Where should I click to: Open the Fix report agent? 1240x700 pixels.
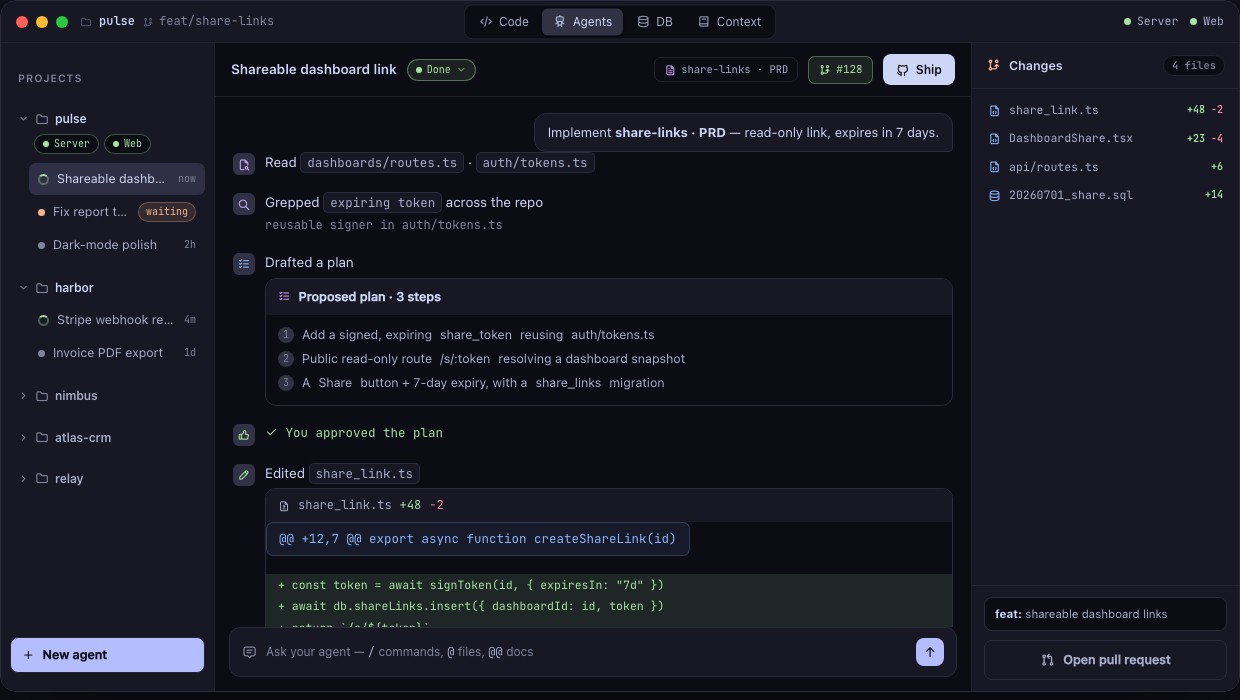(117, 212)
